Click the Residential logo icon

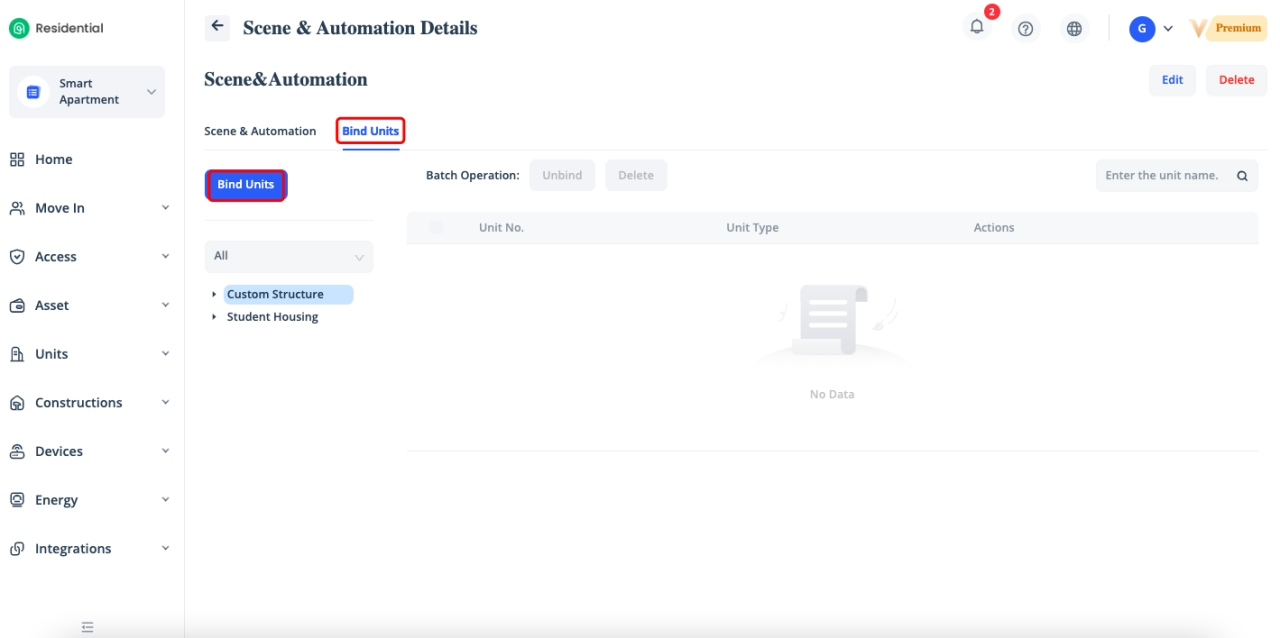(x=19, y=28)
